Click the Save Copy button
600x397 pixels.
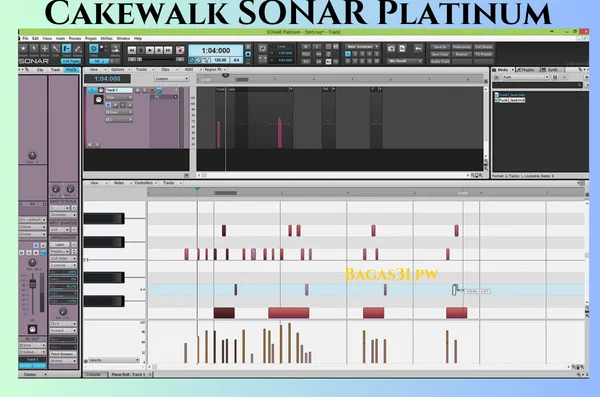(440, 54)
